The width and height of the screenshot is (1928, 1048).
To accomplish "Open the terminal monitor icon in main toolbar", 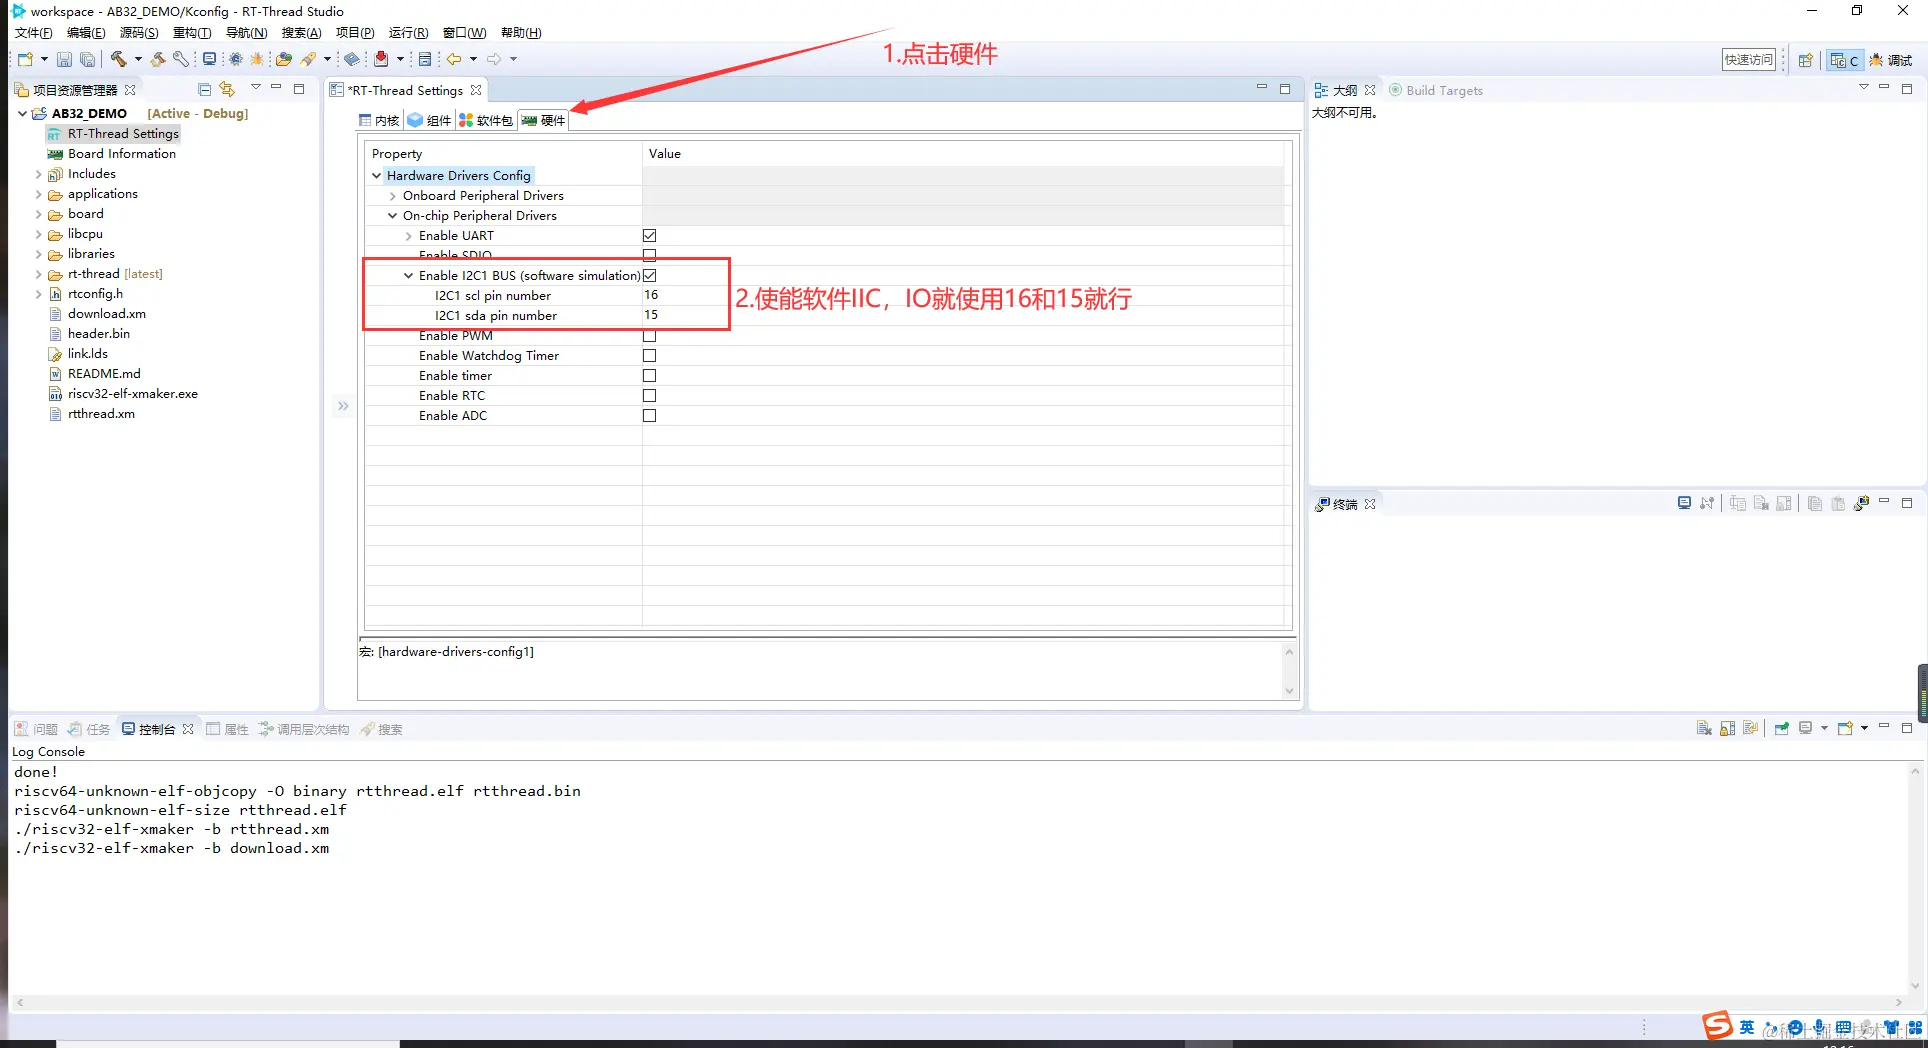I will click(209, 59).
